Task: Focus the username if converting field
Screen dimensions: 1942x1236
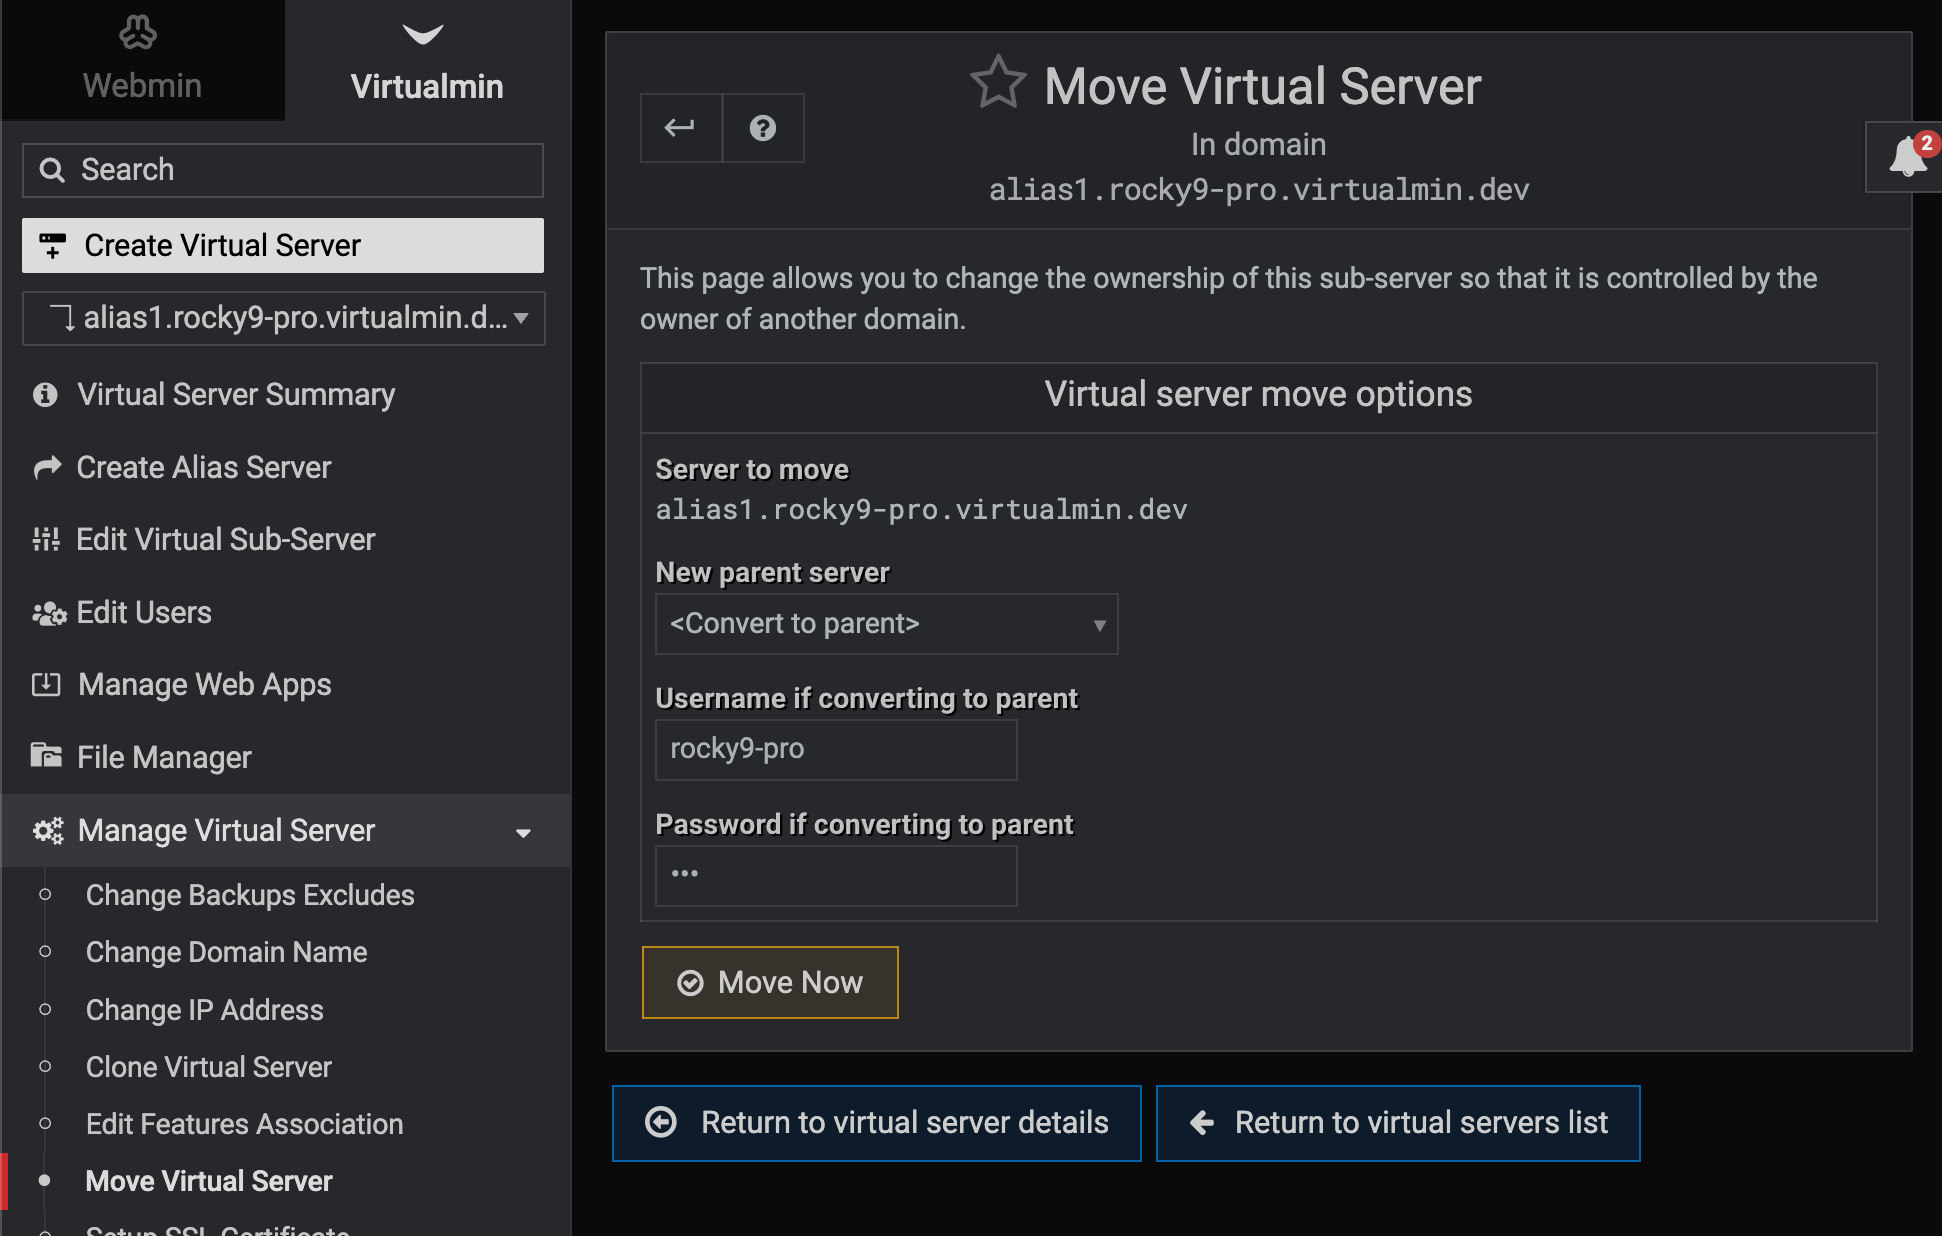Action: coord(836,750)
